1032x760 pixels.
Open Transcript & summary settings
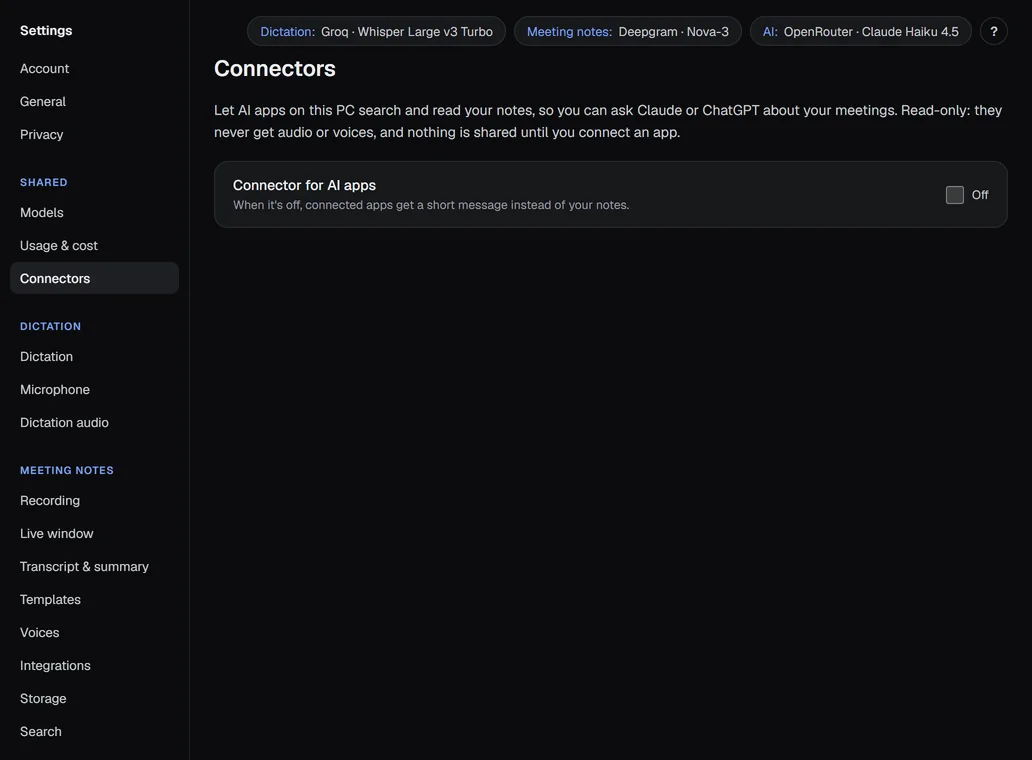coord(94,567)
